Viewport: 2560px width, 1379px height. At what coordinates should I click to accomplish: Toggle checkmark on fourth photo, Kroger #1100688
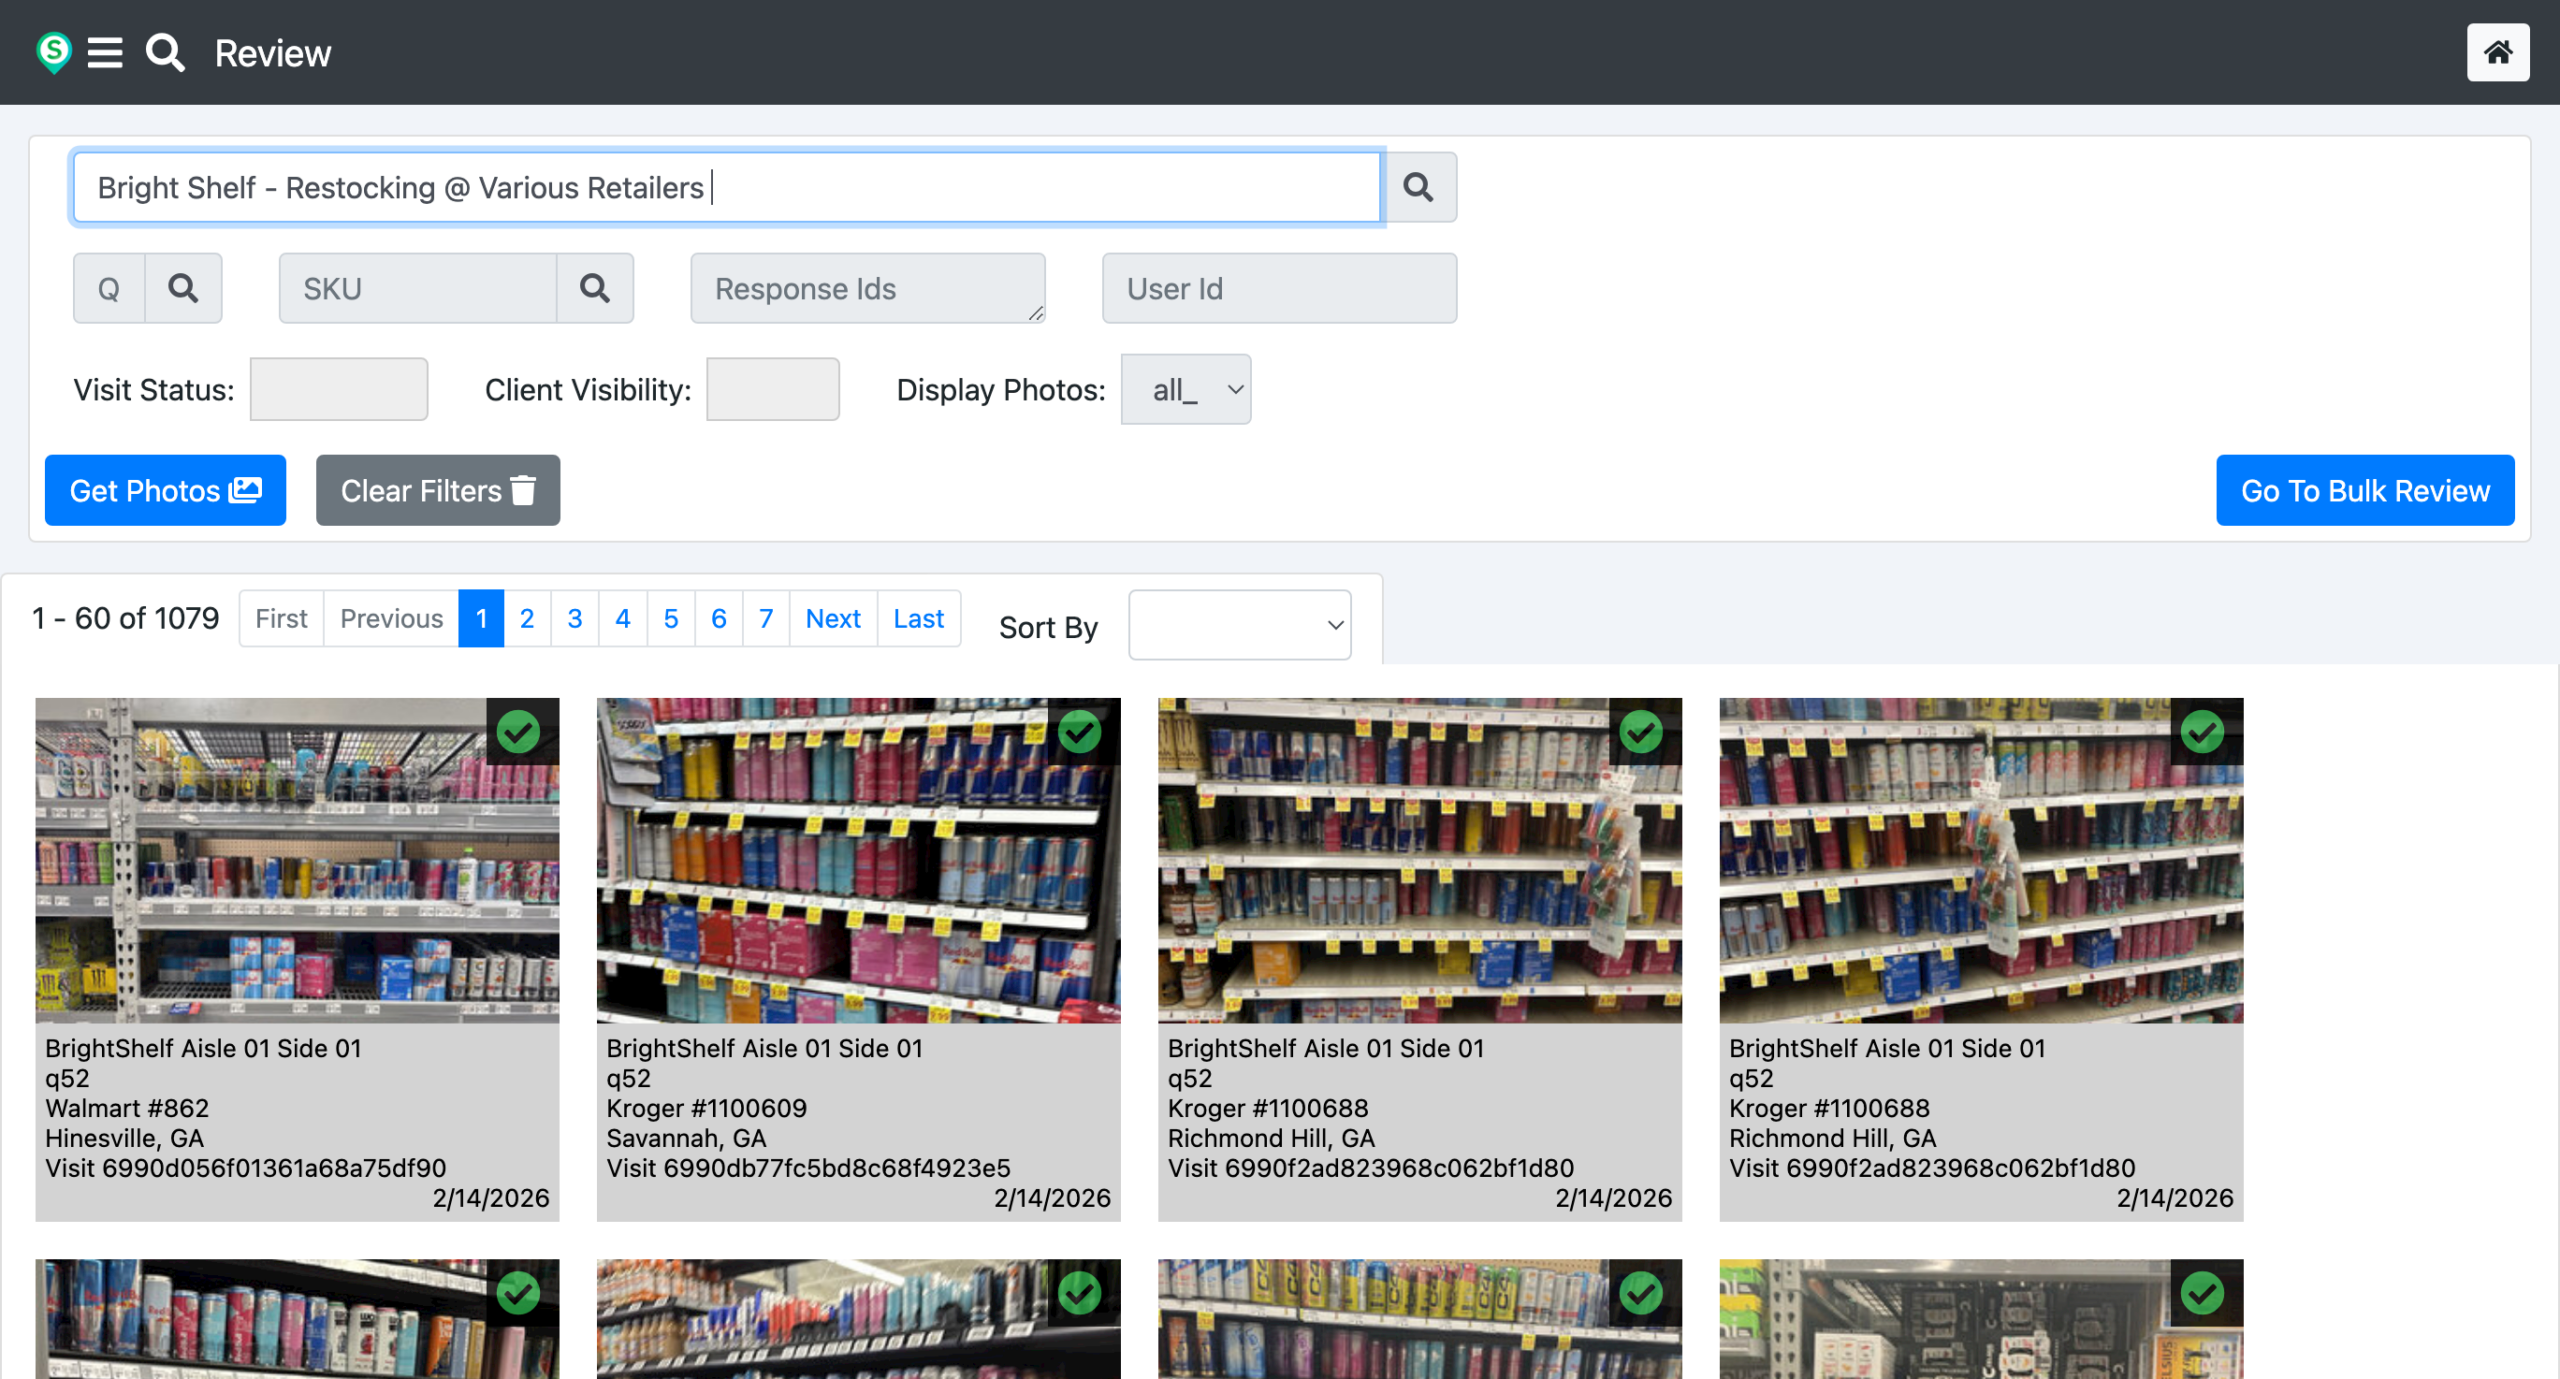pyautogui.click(x=2202, y=732)
